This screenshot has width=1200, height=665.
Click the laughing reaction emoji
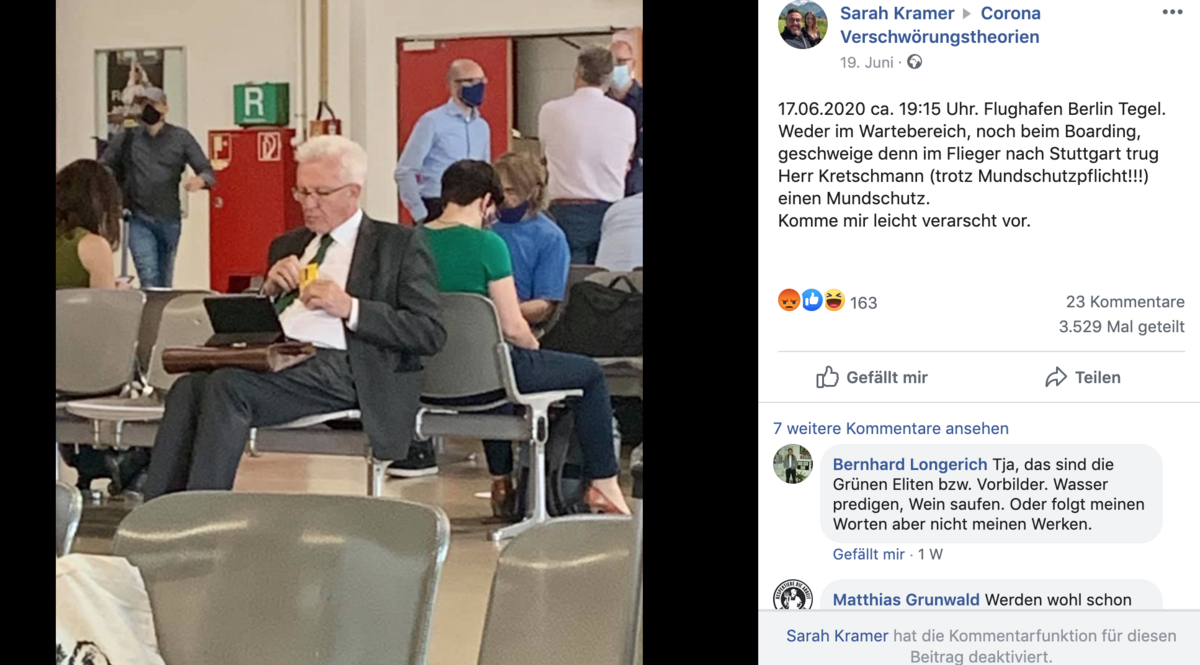(x=834, y=300)
